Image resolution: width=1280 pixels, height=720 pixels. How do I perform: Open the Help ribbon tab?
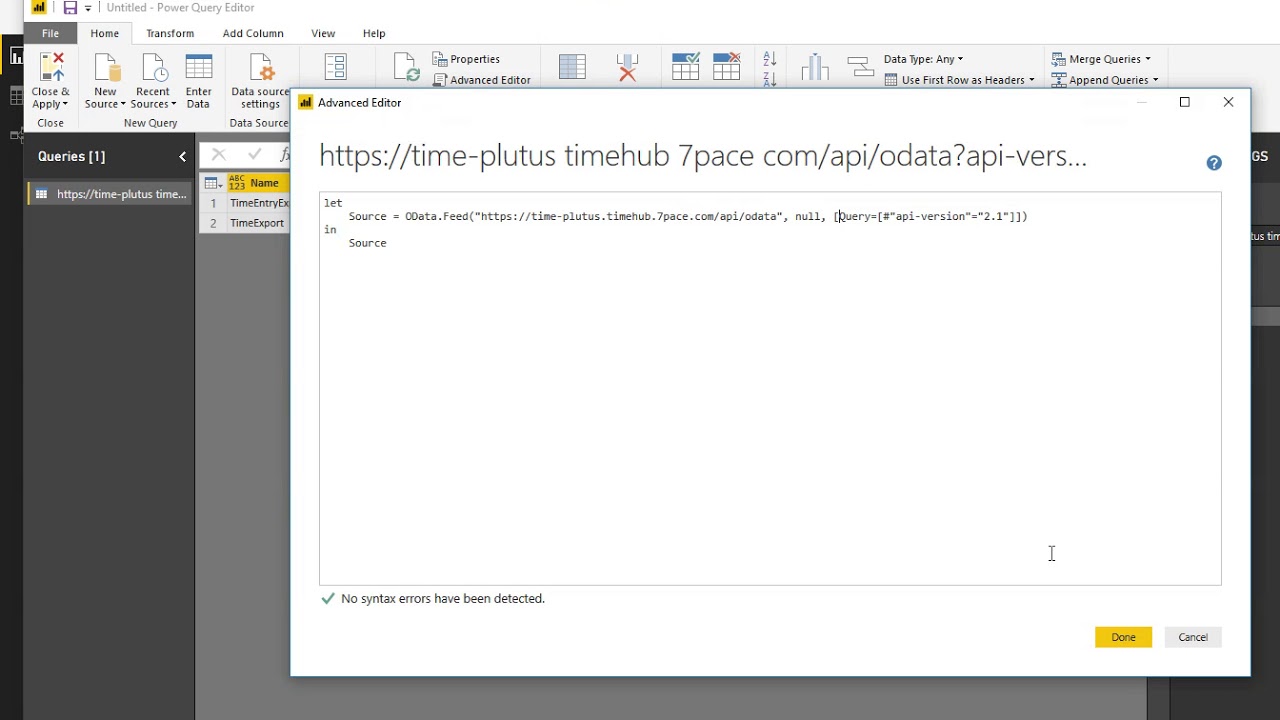[x=374, y=33]
